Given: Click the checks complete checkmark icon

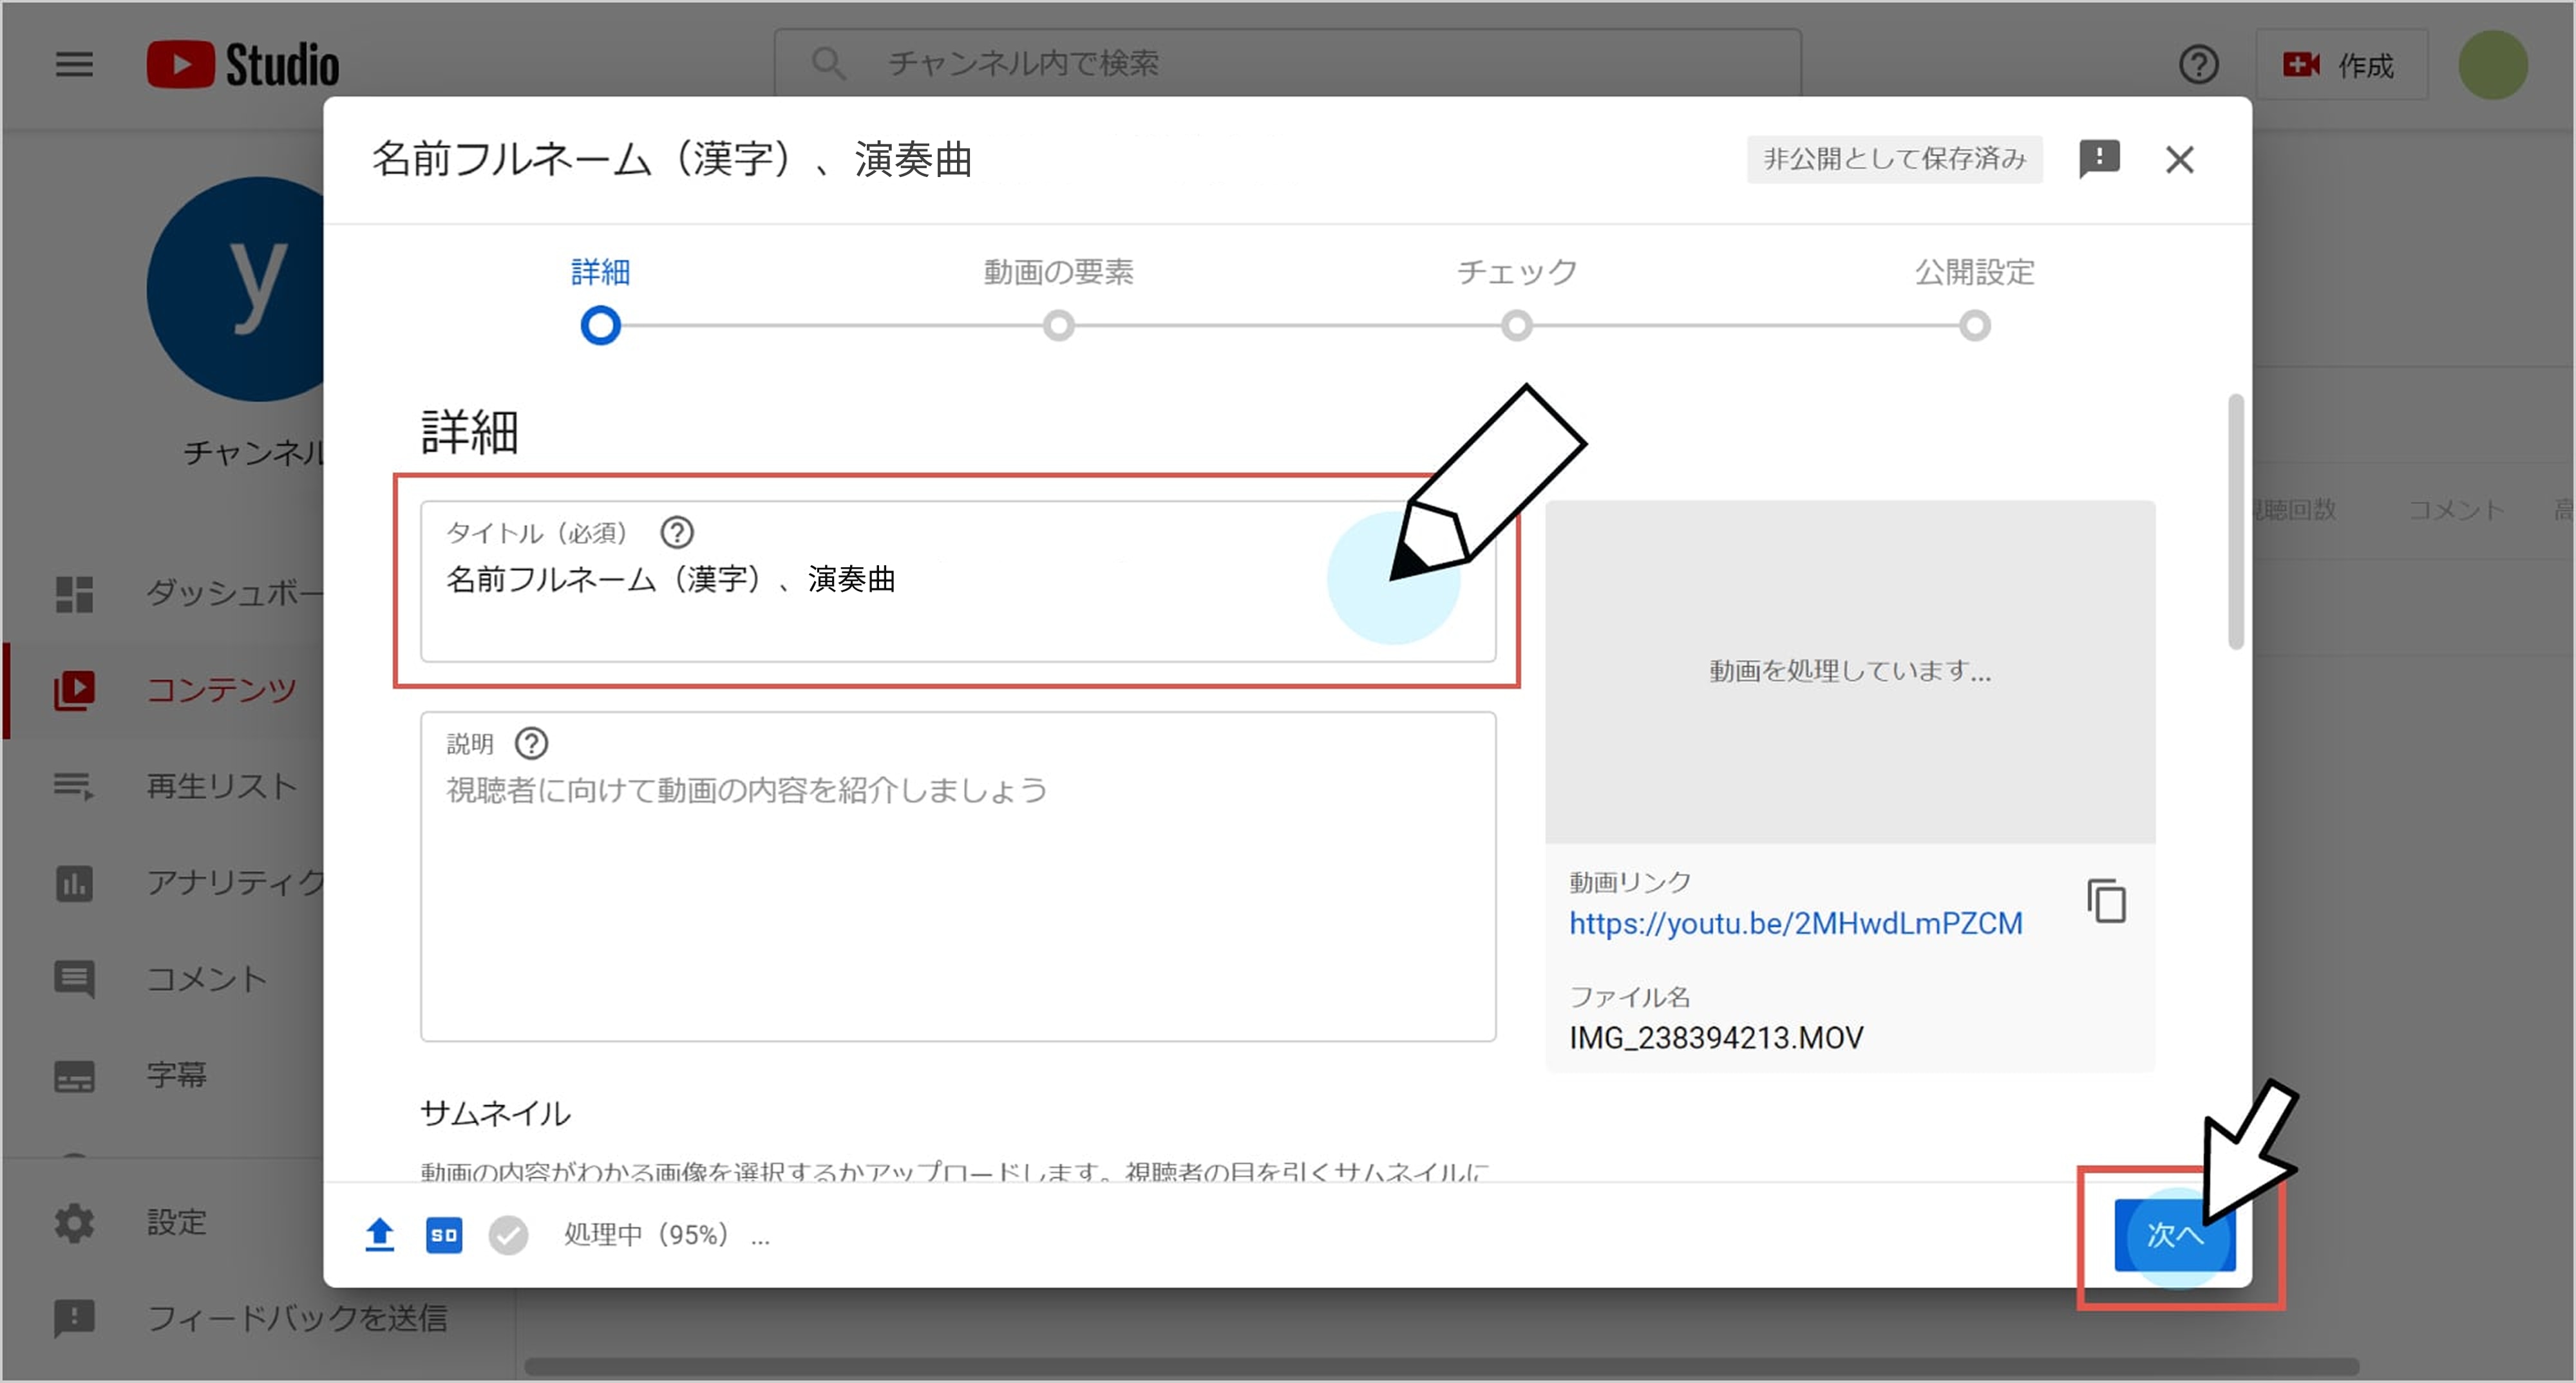Looking at the screenshot, I should click(x=508, y=1235).
